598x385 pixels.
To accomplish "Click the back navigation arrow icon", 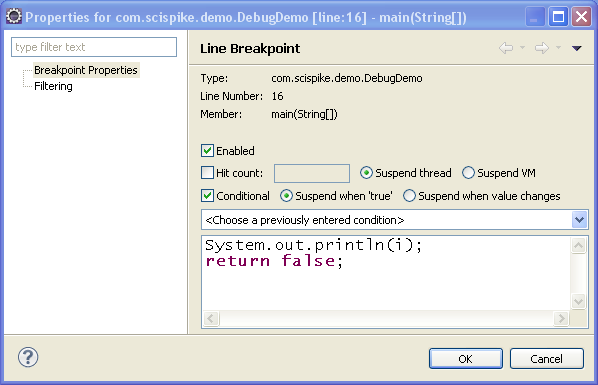I will point(506,48).
